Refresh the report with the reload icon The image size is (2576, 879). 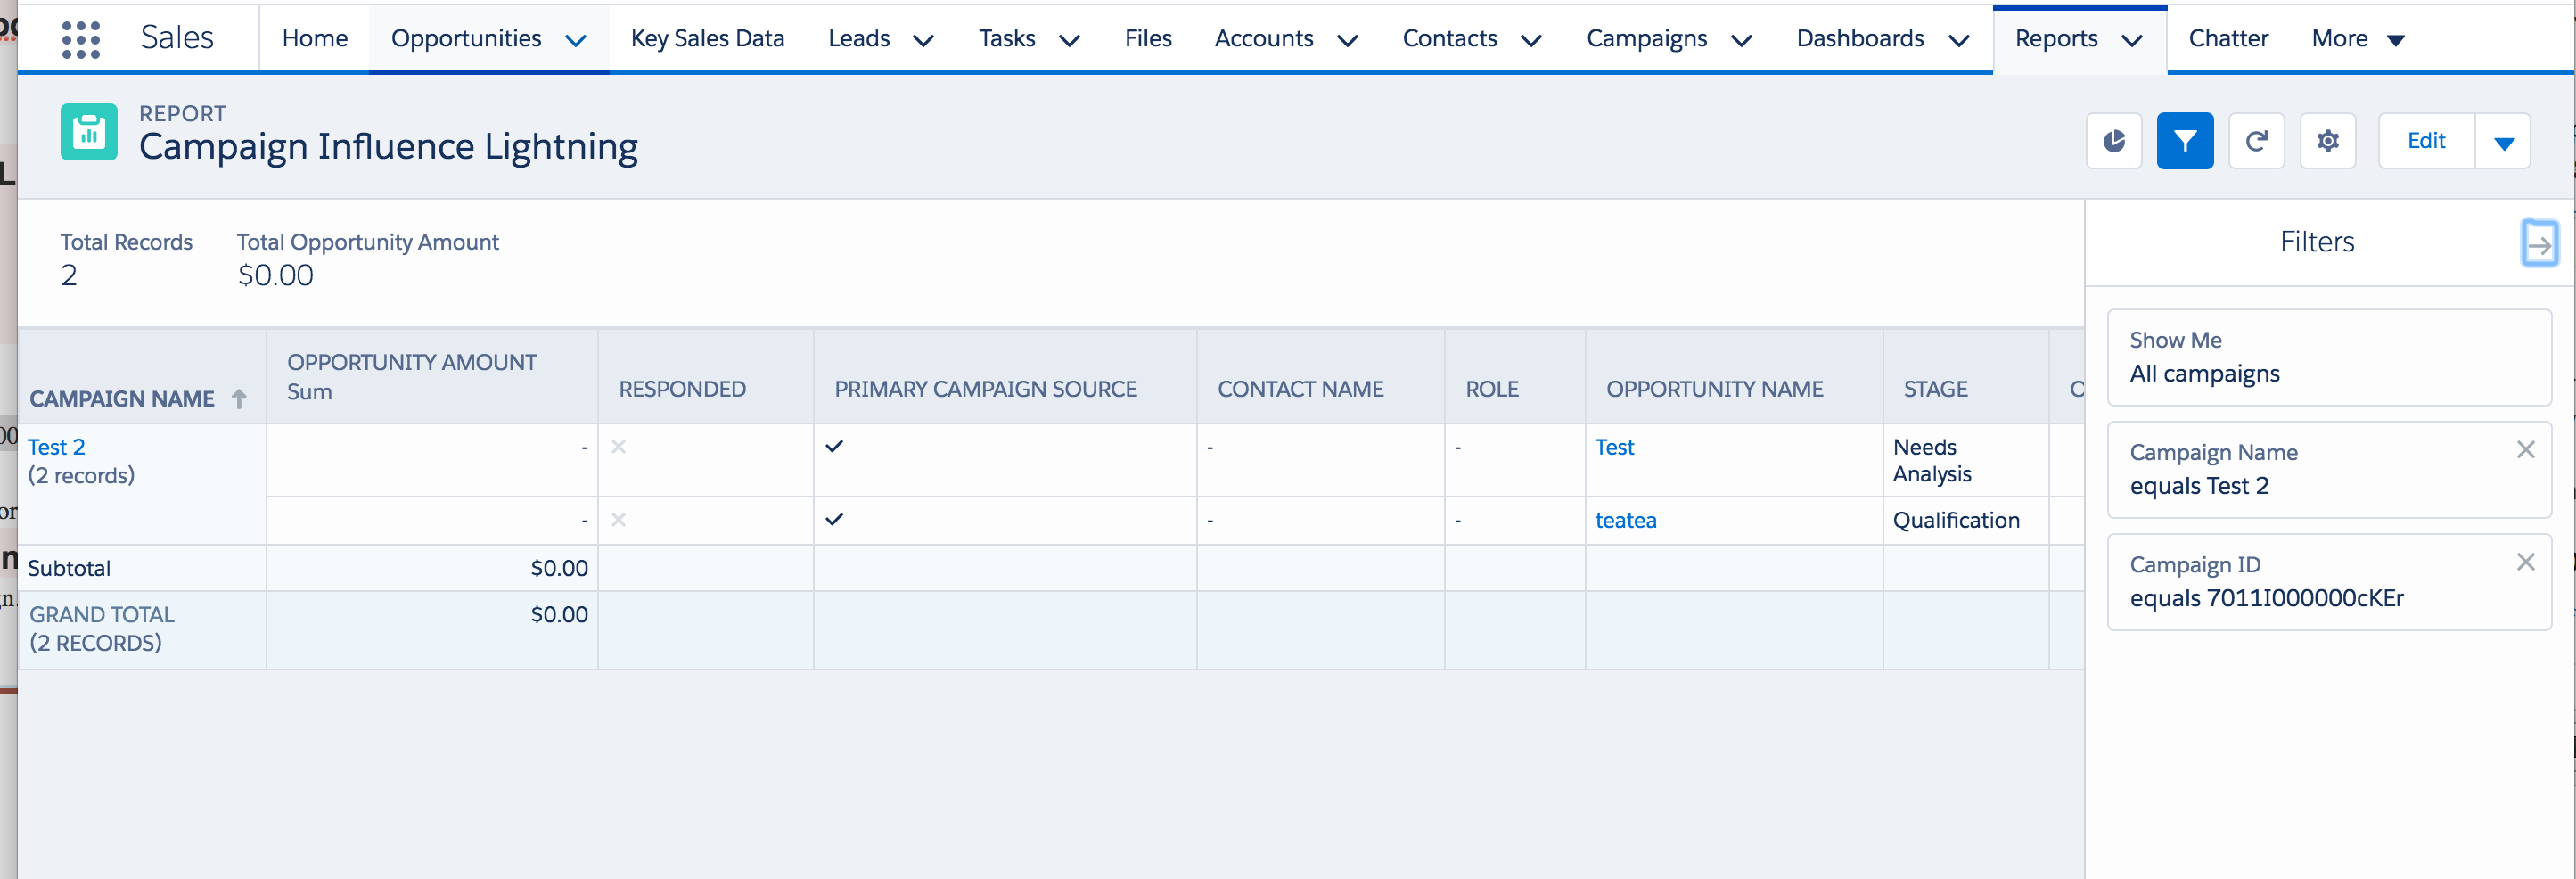pyautogui.click(x=2256, y=141)
